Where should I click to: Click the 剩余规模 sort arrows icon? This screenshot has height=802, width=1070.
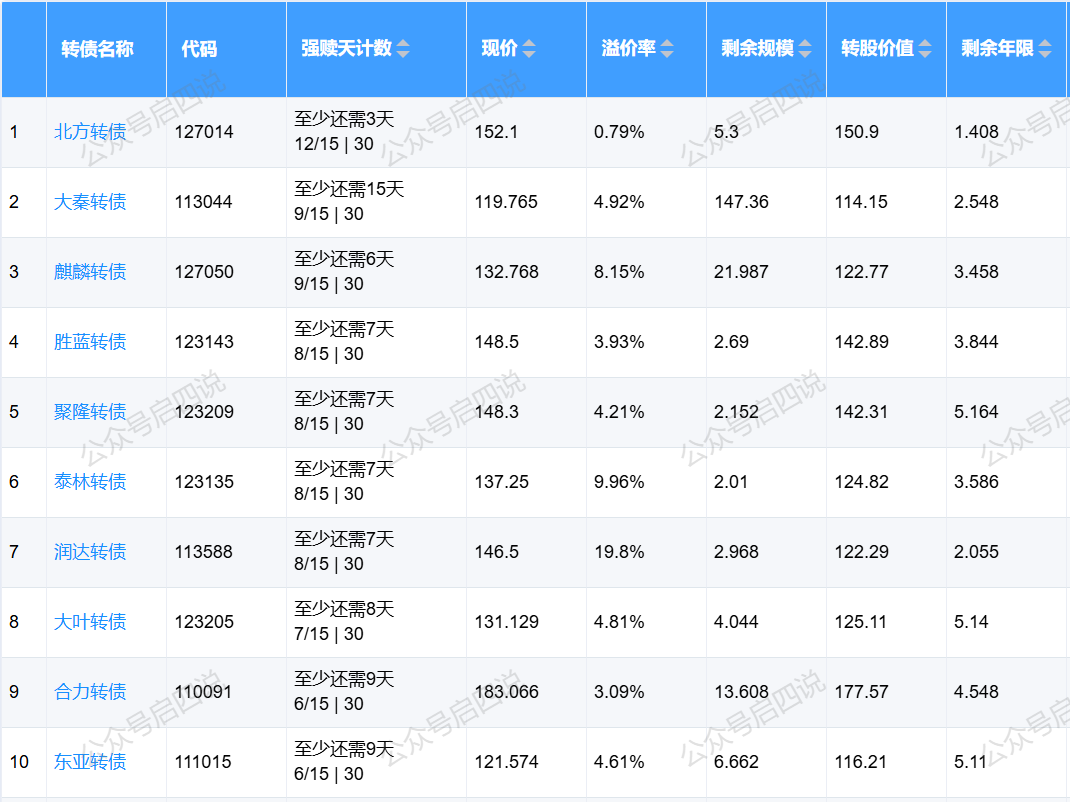[805, 49]
